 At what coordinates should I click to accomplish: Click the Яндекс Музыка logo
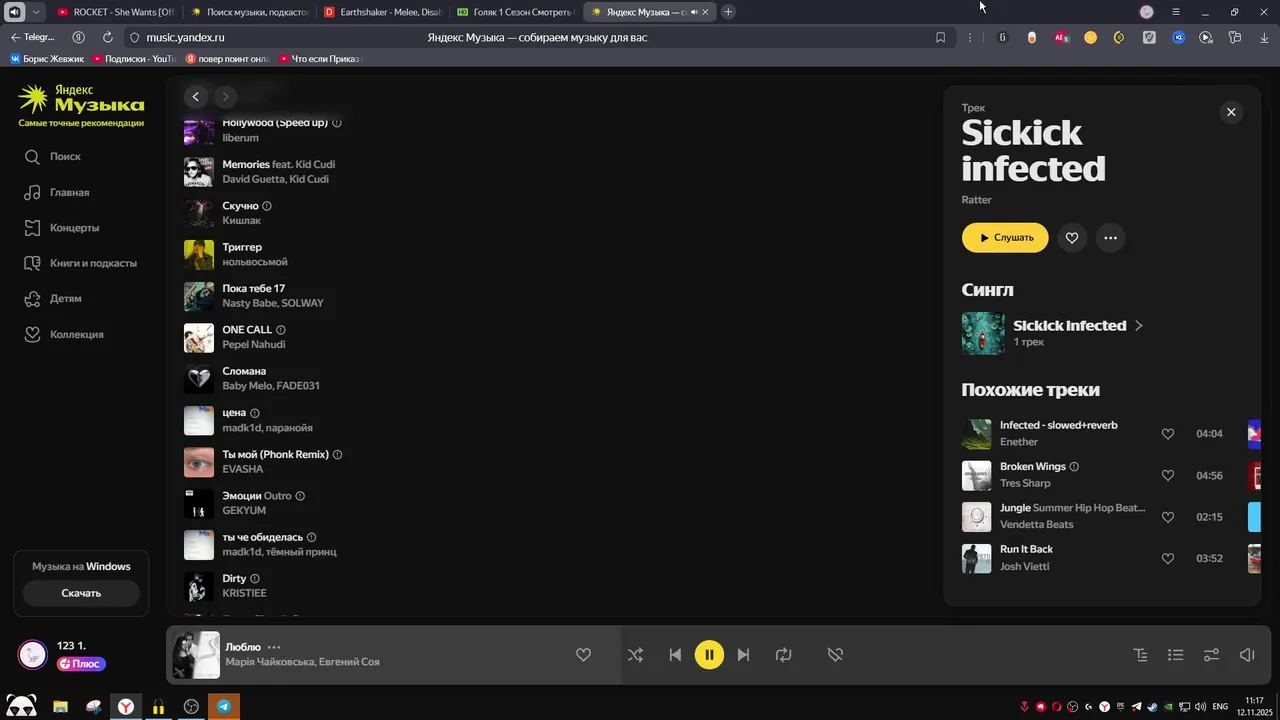click(81, 99)
